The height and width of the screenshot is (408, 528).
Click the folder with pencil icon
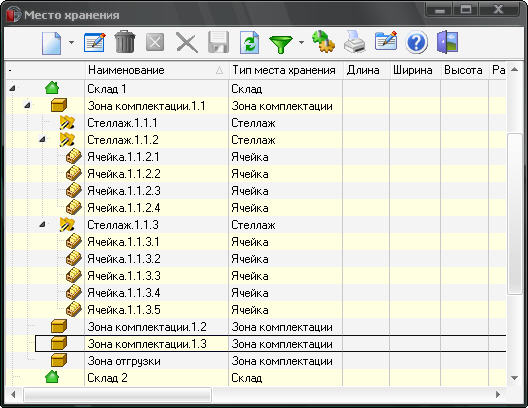(x=386, y=41)
